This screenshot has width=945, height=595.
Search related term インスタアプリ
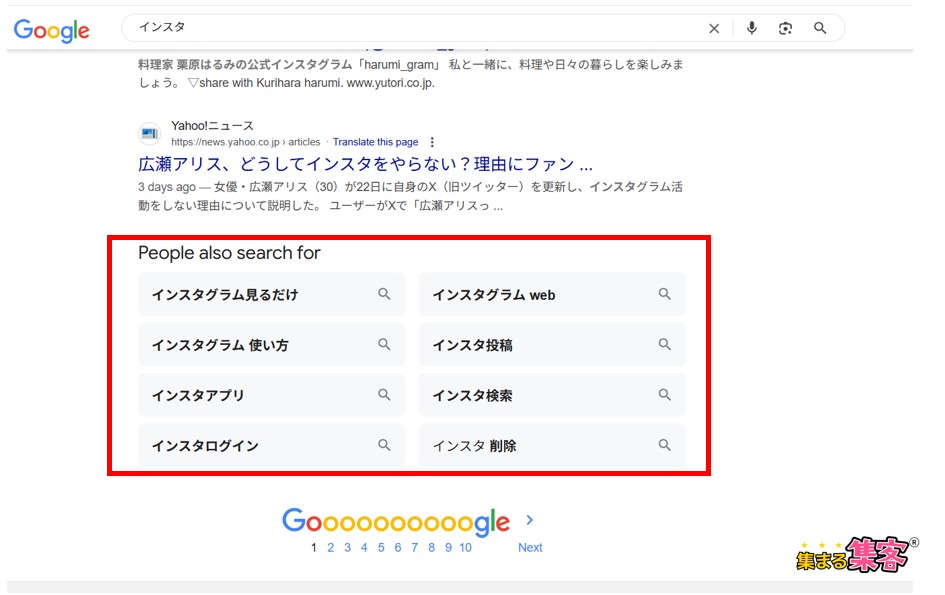(x=271, y=395)
